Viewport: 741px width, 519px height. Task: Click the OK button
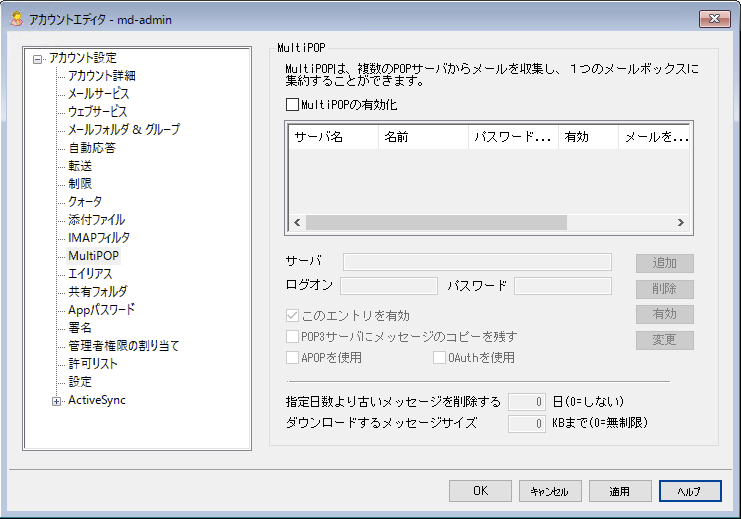click(x=480, y=491)
